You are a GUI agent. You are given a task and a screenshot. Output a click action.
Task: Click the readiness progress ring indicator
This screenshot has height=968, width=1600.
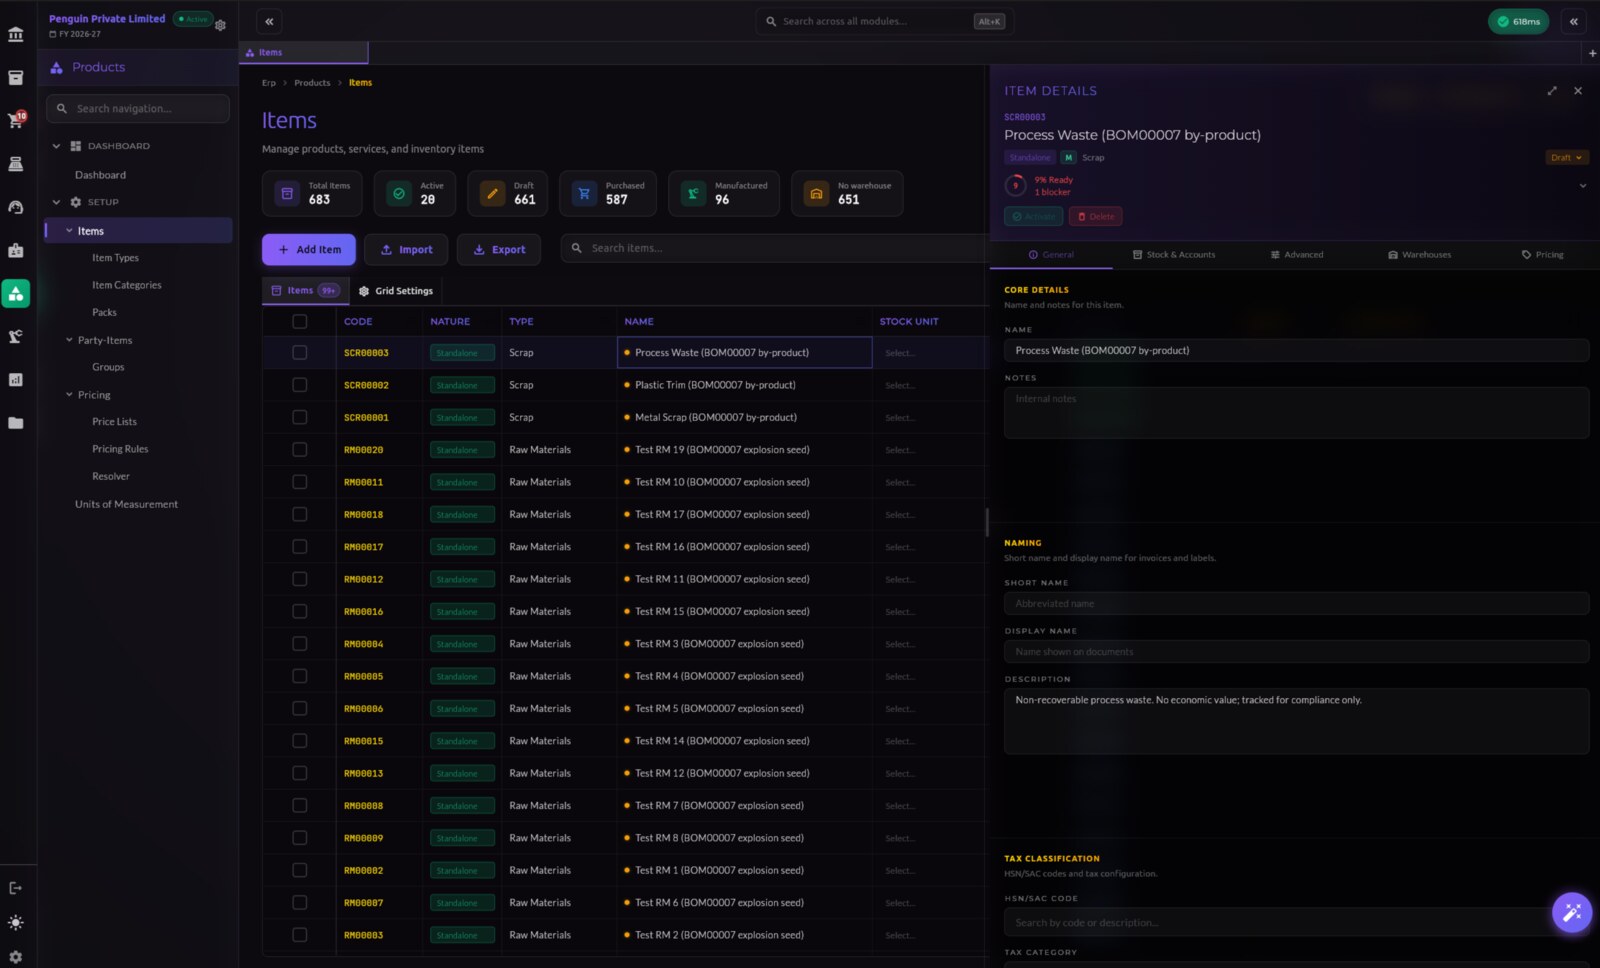[x=1015, y=185]
